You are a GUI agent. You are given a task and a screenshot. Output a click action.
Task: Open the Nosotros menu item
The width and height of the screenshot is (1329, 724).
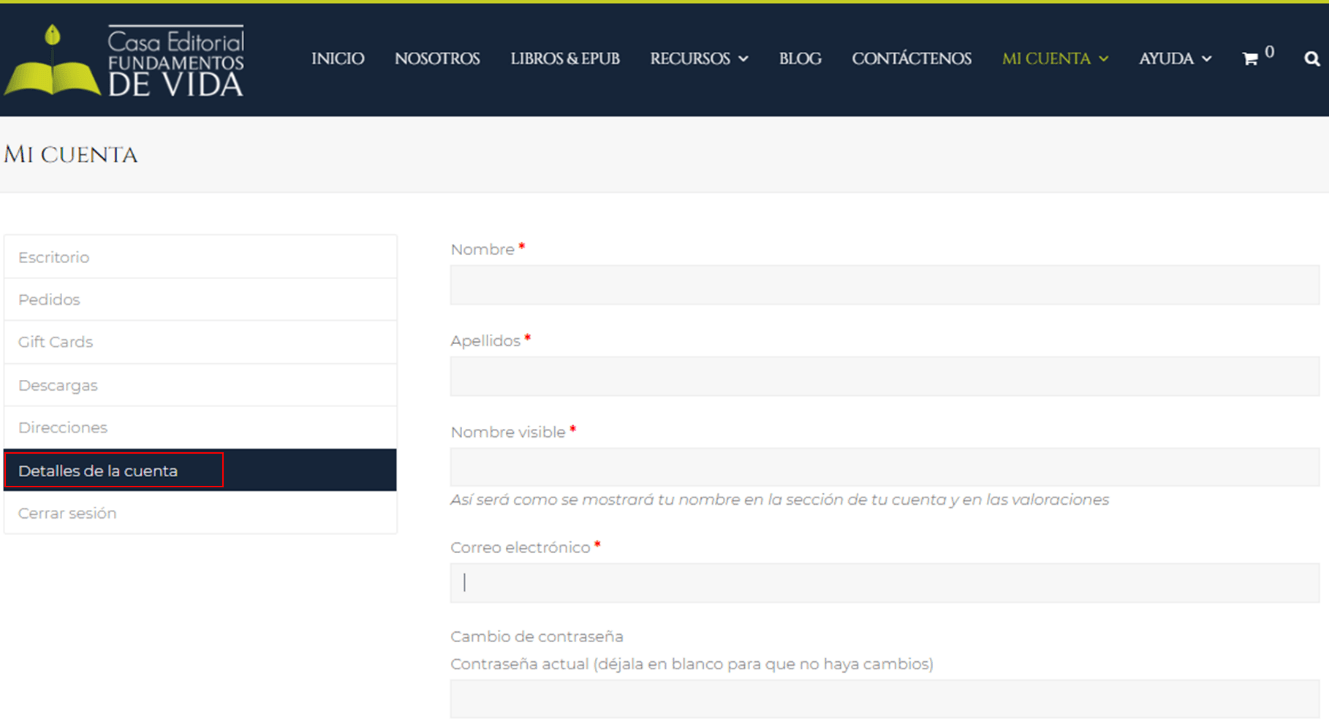pyautogui.click(x=437, y=59)
